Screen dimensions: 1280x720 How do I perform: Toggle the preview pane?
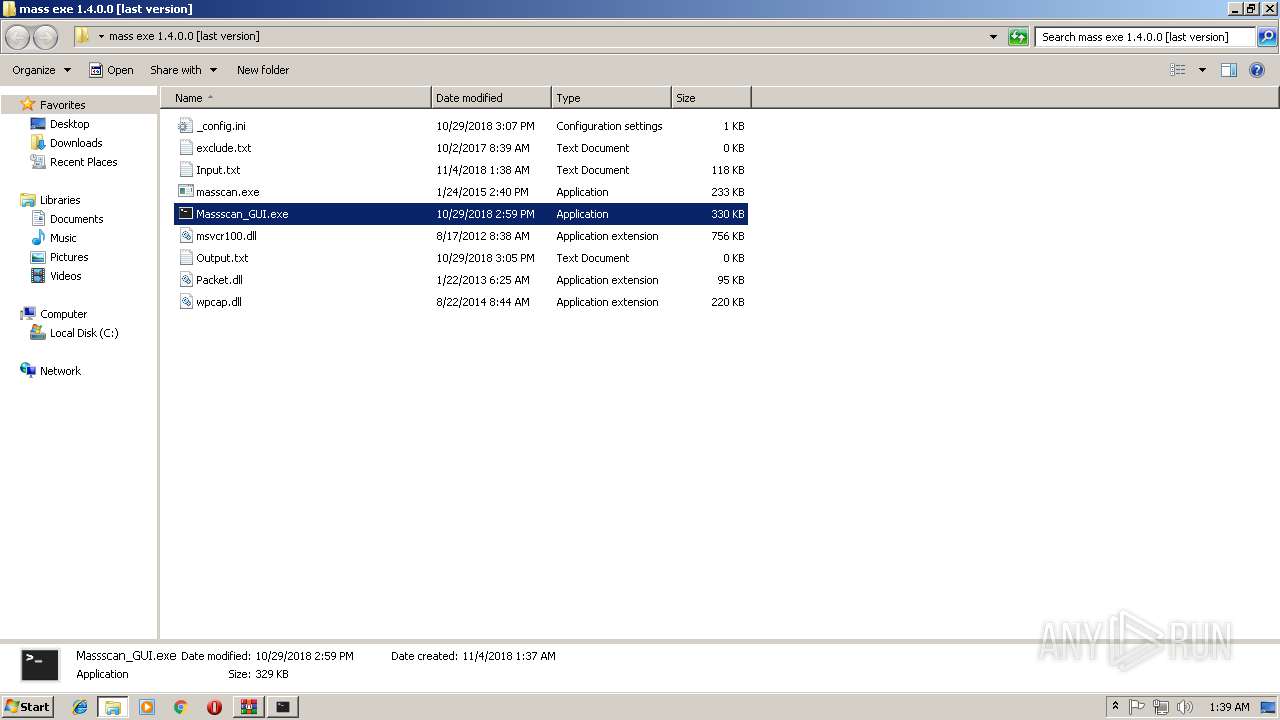[1229, 70]
